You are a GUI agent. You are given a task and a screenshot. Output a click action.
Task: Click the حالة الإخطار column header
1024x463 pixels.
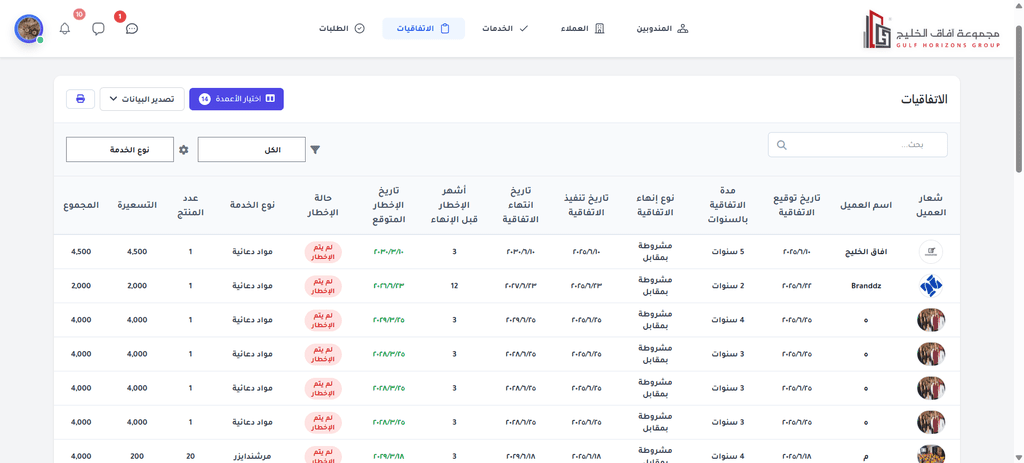click(x=323, y=205)
